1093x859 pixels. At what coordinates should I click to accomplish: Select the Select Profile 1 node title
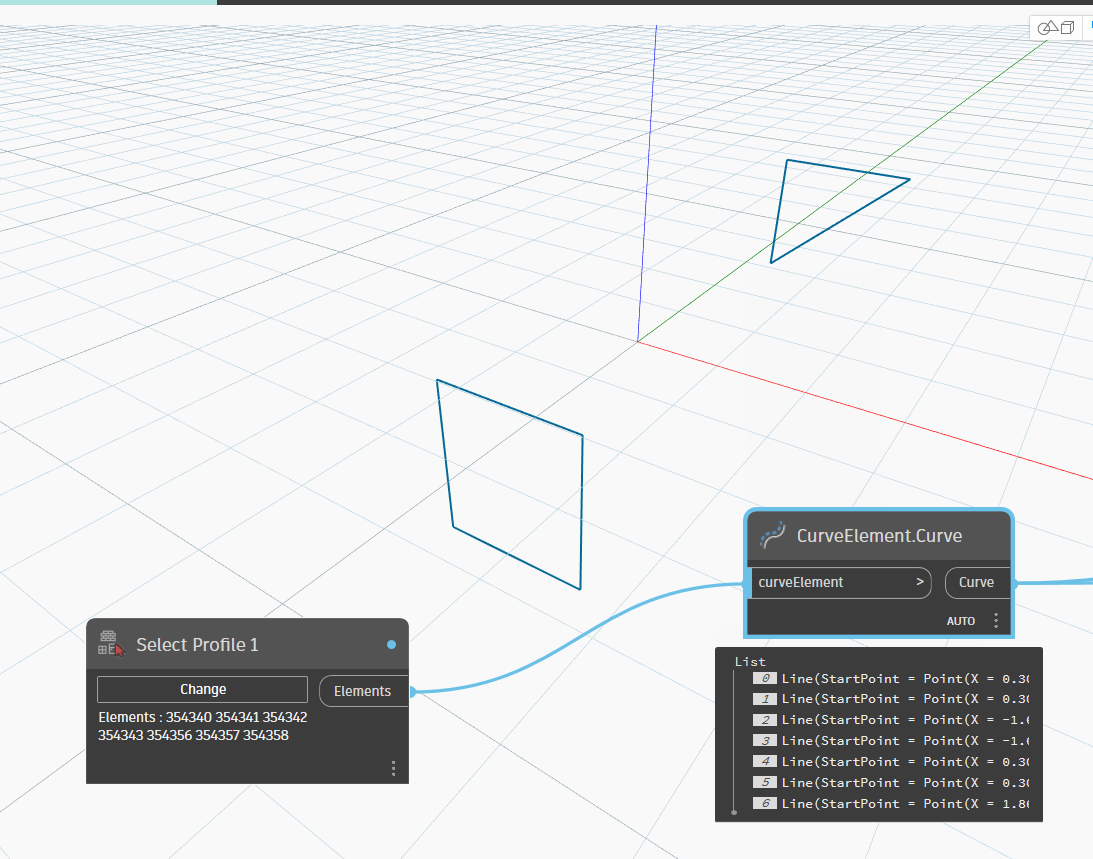point(197,644)
